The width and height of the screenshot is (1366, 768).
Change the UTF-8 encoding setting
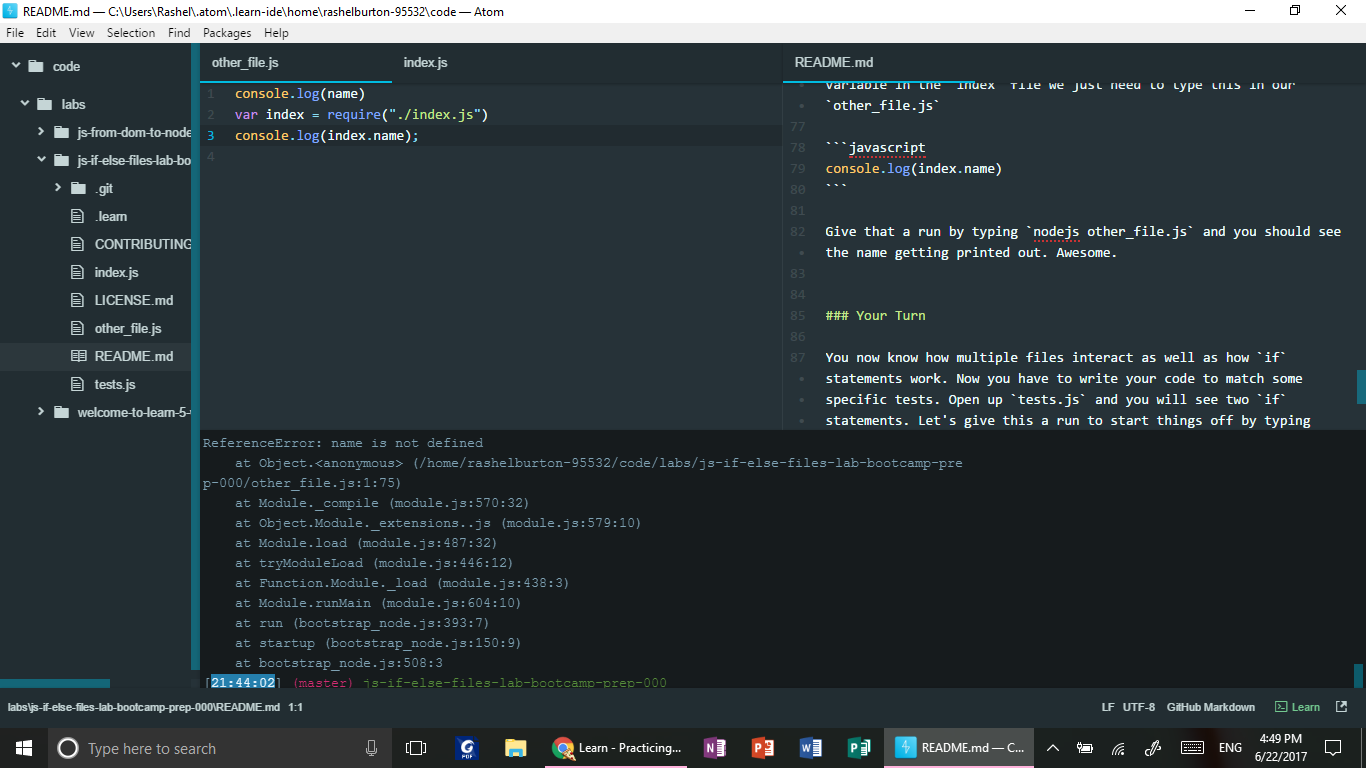pyautogui.click(x=1138, y=707)
